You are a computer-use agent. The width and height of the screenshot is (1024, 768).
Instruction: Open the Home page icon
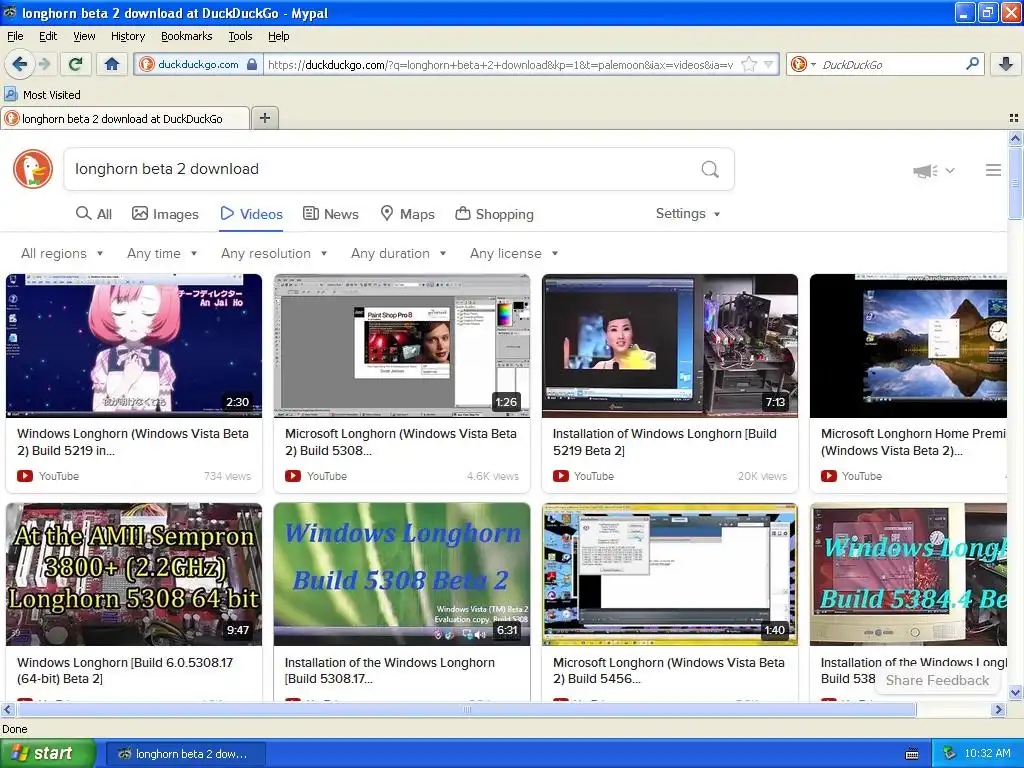coord(112,64)
